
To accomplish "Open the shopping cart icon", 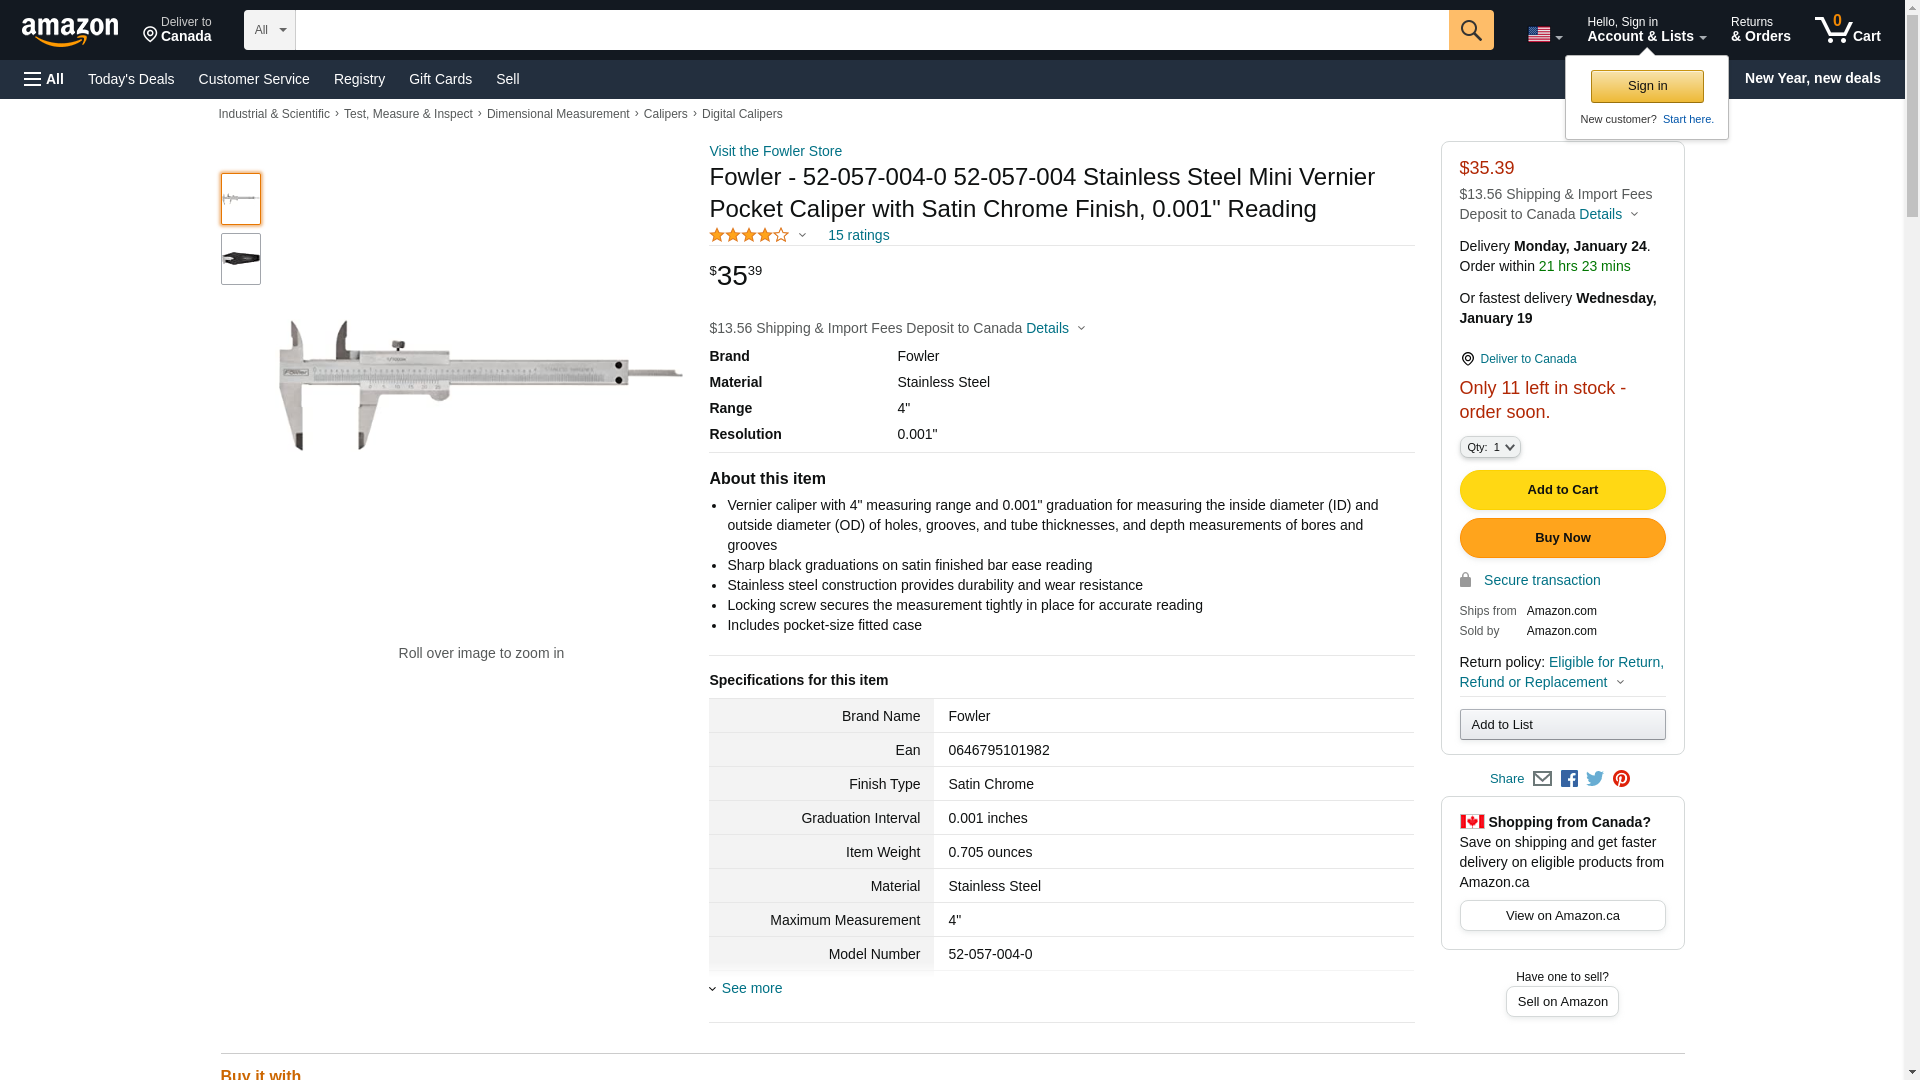I will point(1847,30).
